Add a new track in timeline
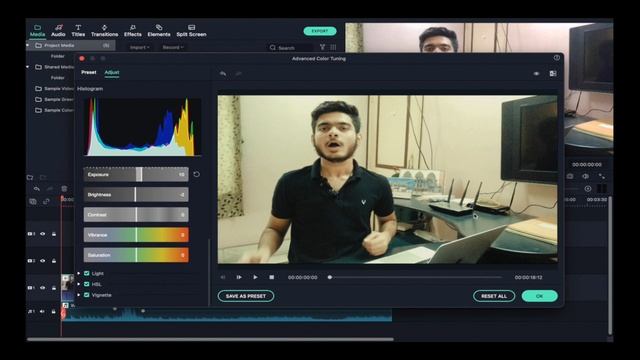Image resolution: width=640 pixels, height=360 pixels. [x=33, y=202]
